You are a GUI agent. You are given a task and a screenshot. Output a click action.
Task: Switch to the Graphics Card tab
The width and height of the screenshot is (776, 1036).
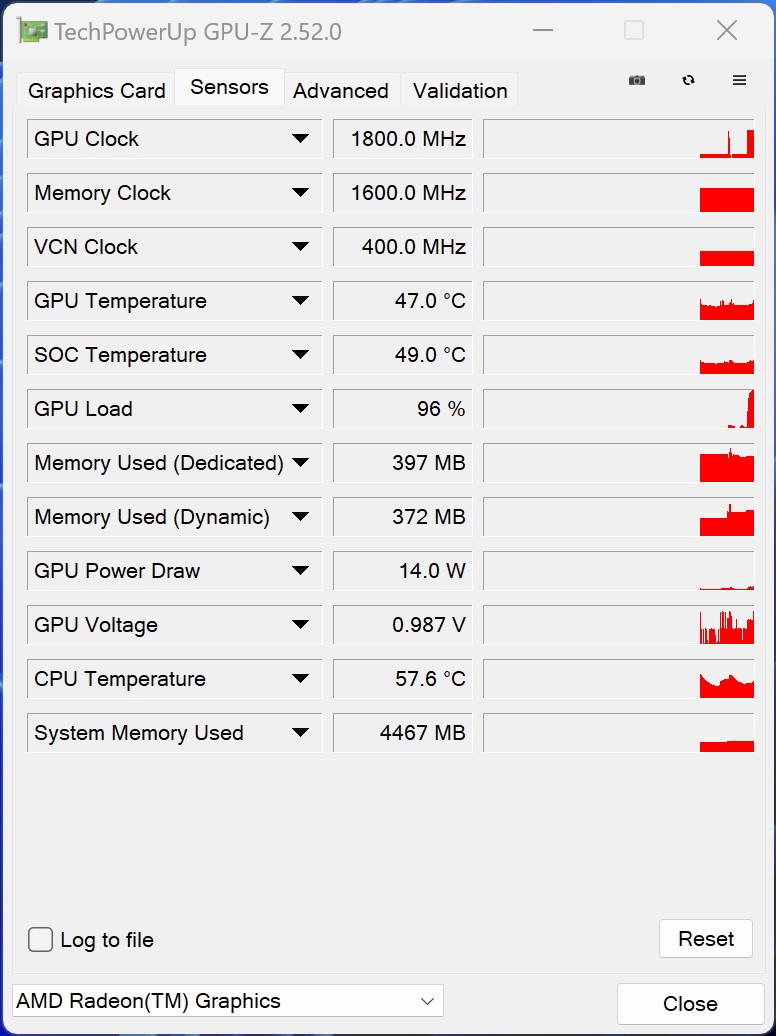[97, 91]
